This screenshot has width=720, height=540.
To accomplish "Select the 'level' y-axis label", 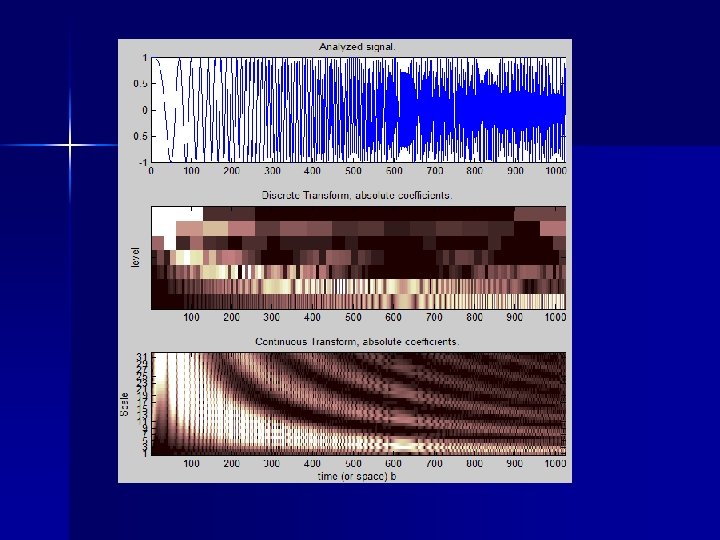I will 135,258.
